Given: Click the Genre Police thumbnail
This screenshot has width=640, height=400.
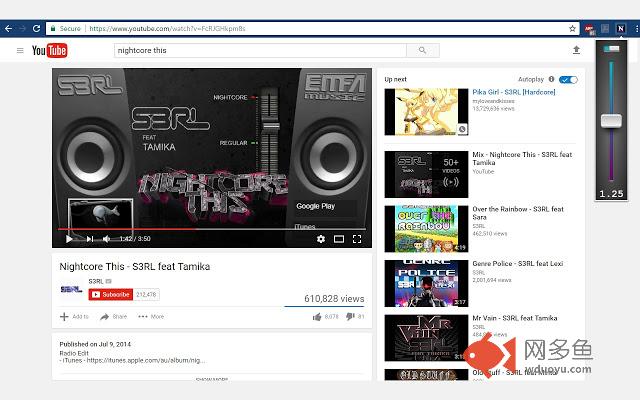Looking at the screenshot, I should (426, 283).
